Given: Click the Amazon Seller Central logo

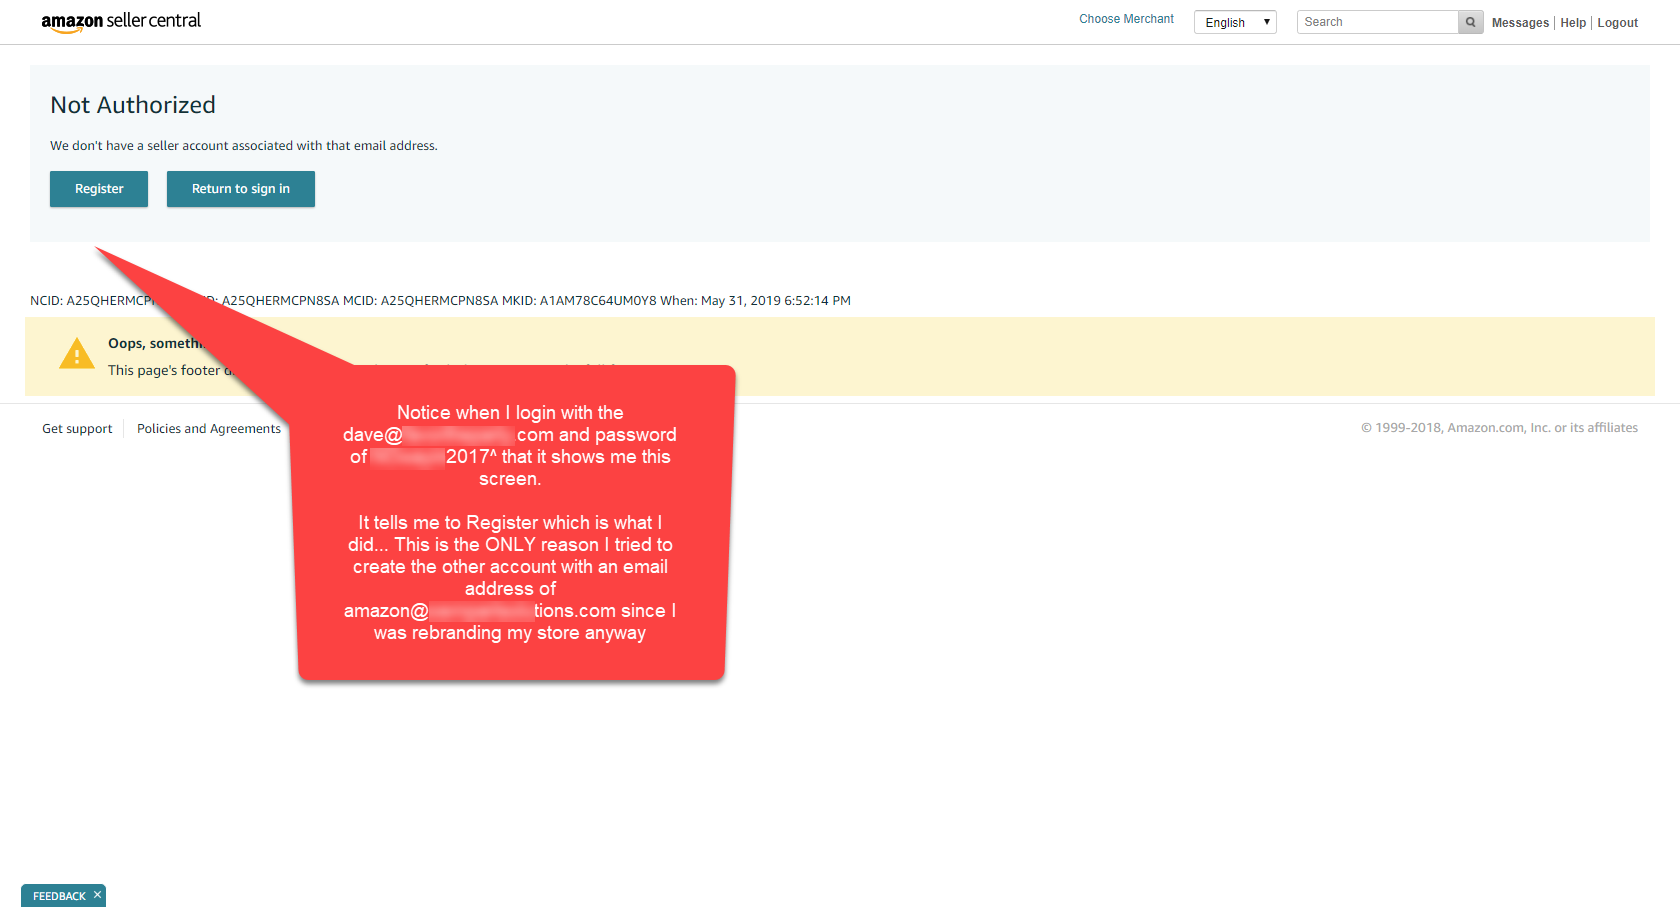Looking at the screenshot, I should 121,21.
